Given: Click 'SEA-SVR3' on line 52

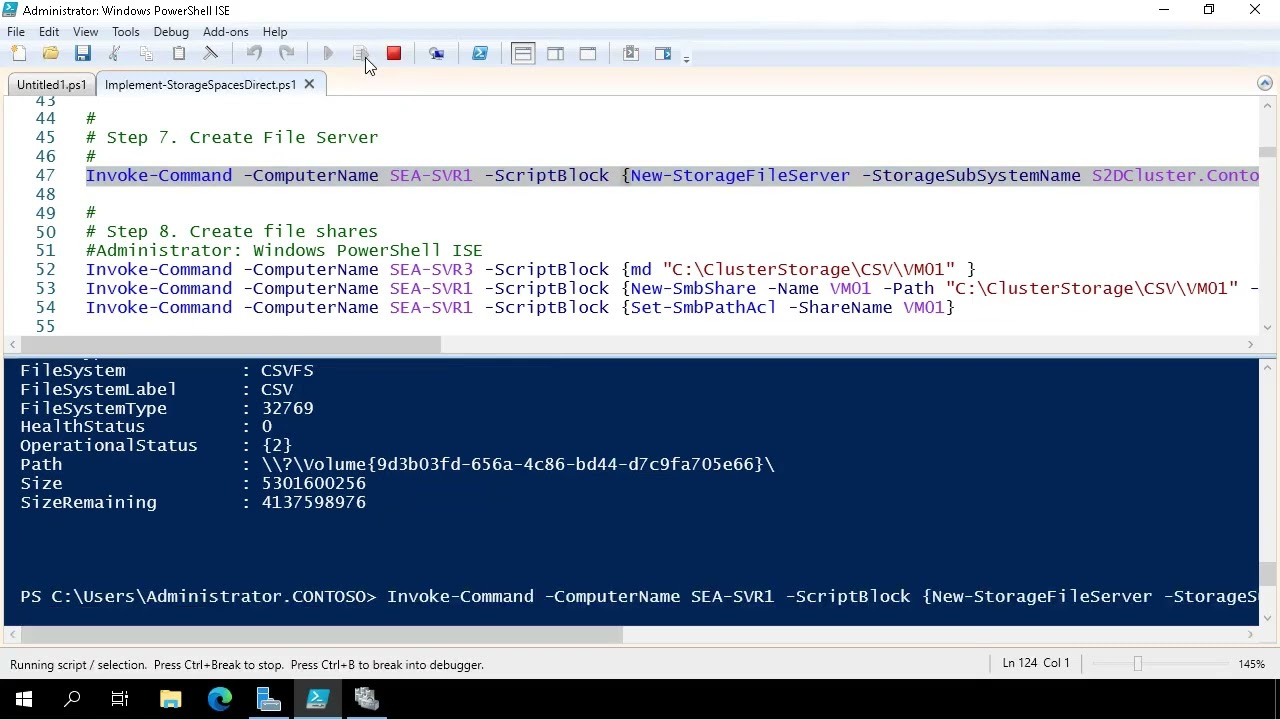Looking at the screenshot, I should click(431, 270).
